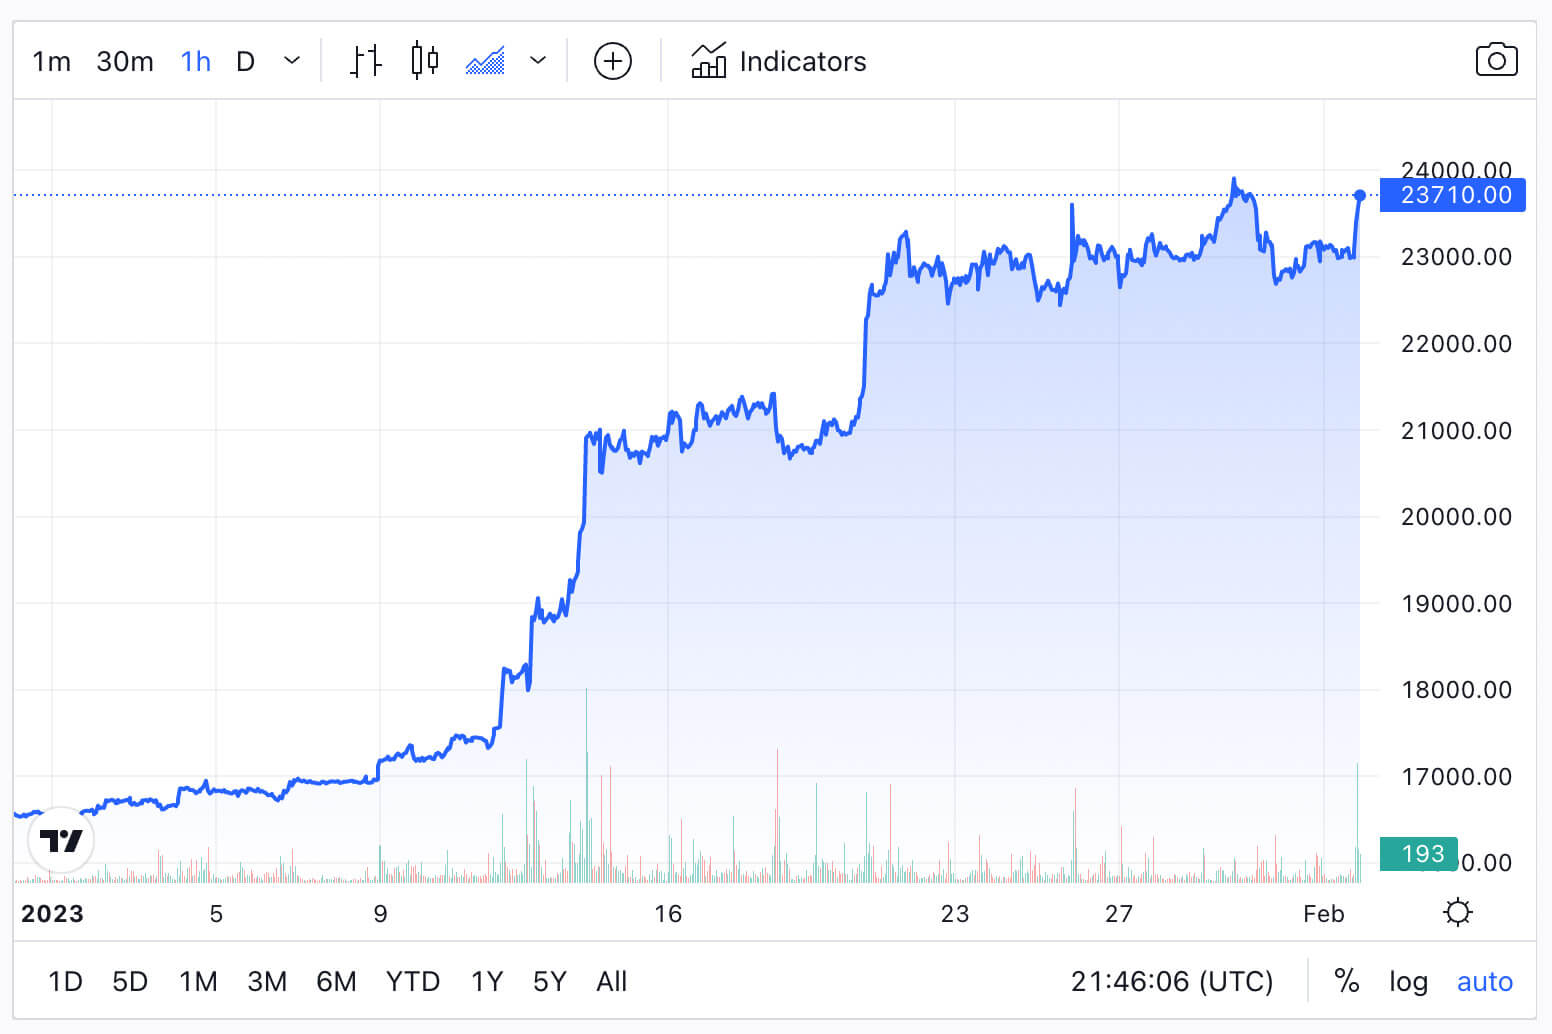Click the 21:46:06 UTC time display
The width and height of the screenshot is (1552, 1034).
(1174, 981)
